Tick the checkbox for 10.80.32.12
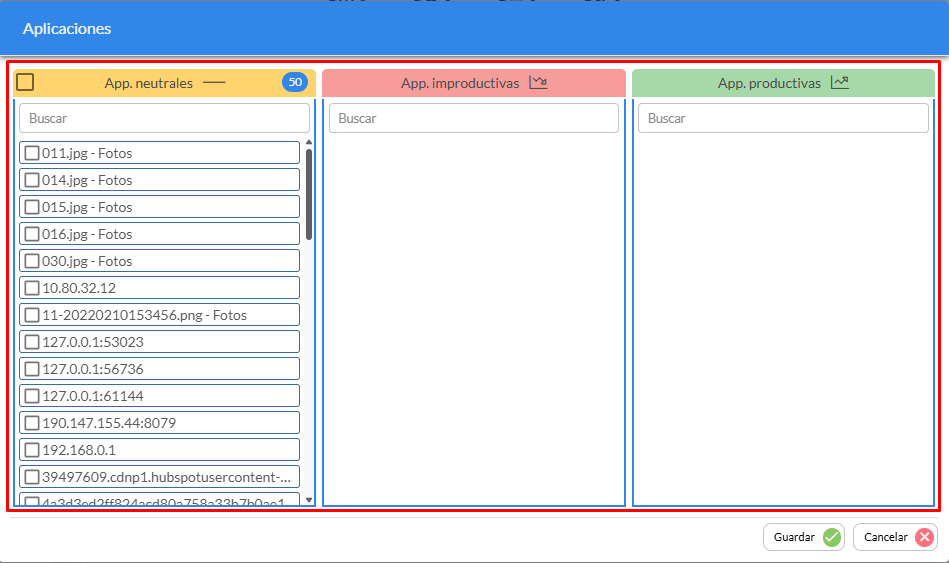This screenshot has height=563, width=949. tap(32, 288)
